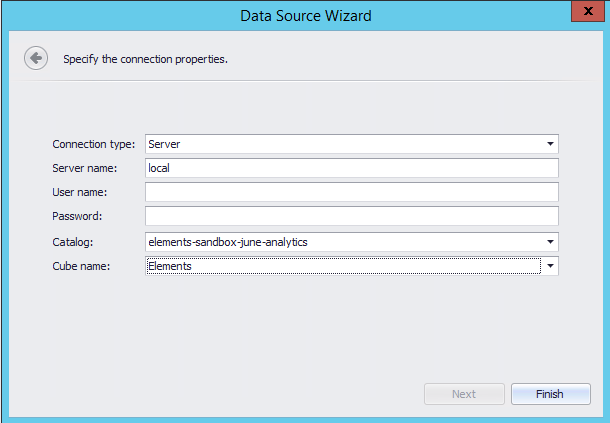This screenshot has height=423, width=610.
Task: Click the Server name field containing 'local'
Action: (x=350, y=168)
